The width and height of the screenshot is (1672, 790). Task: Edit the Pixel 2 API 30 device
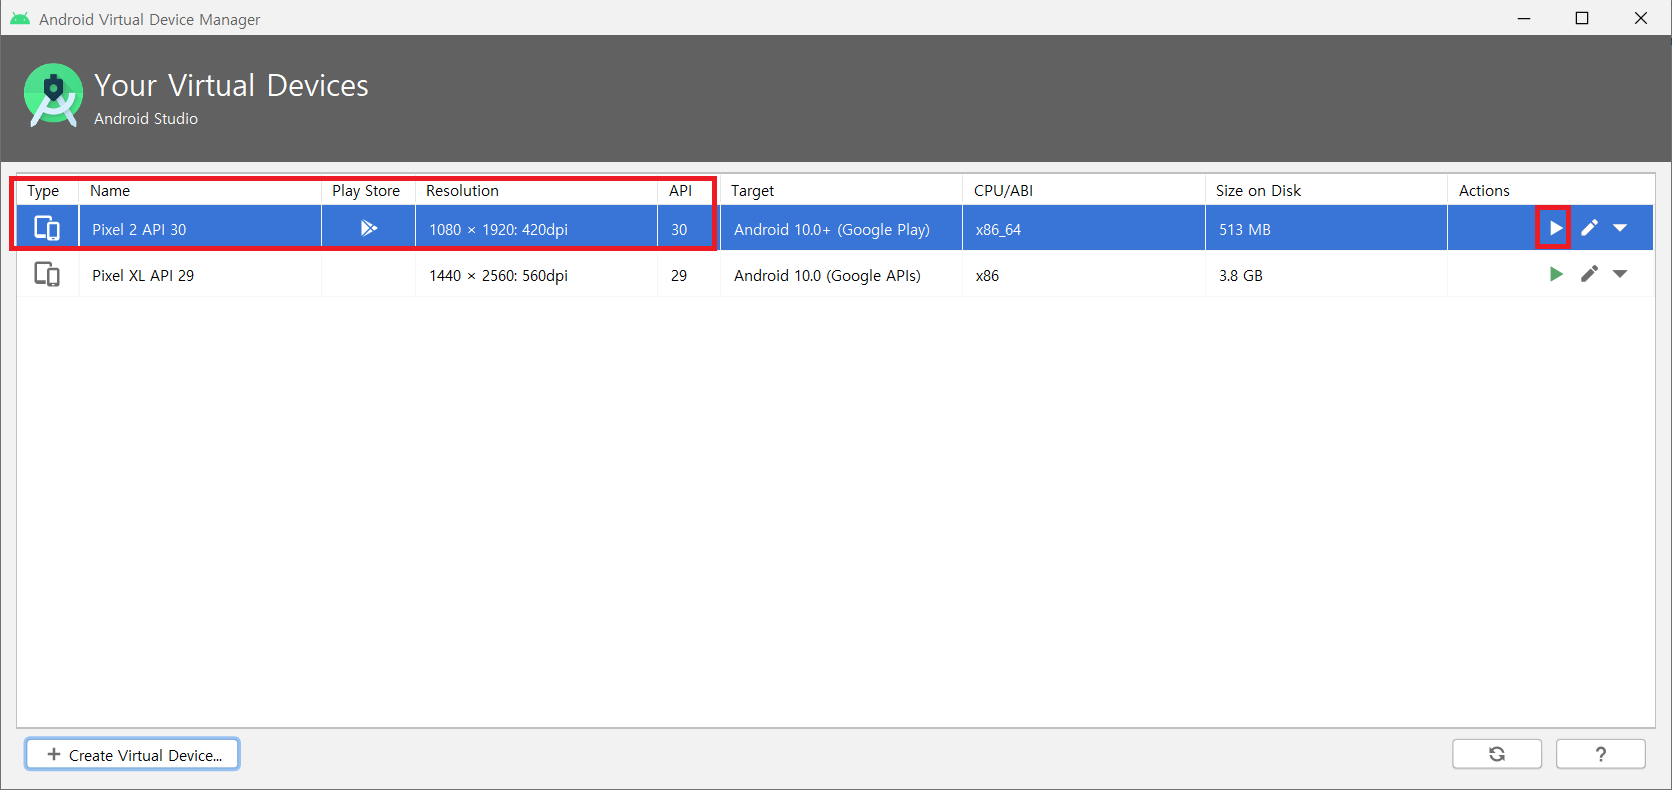click(1589, 228)
